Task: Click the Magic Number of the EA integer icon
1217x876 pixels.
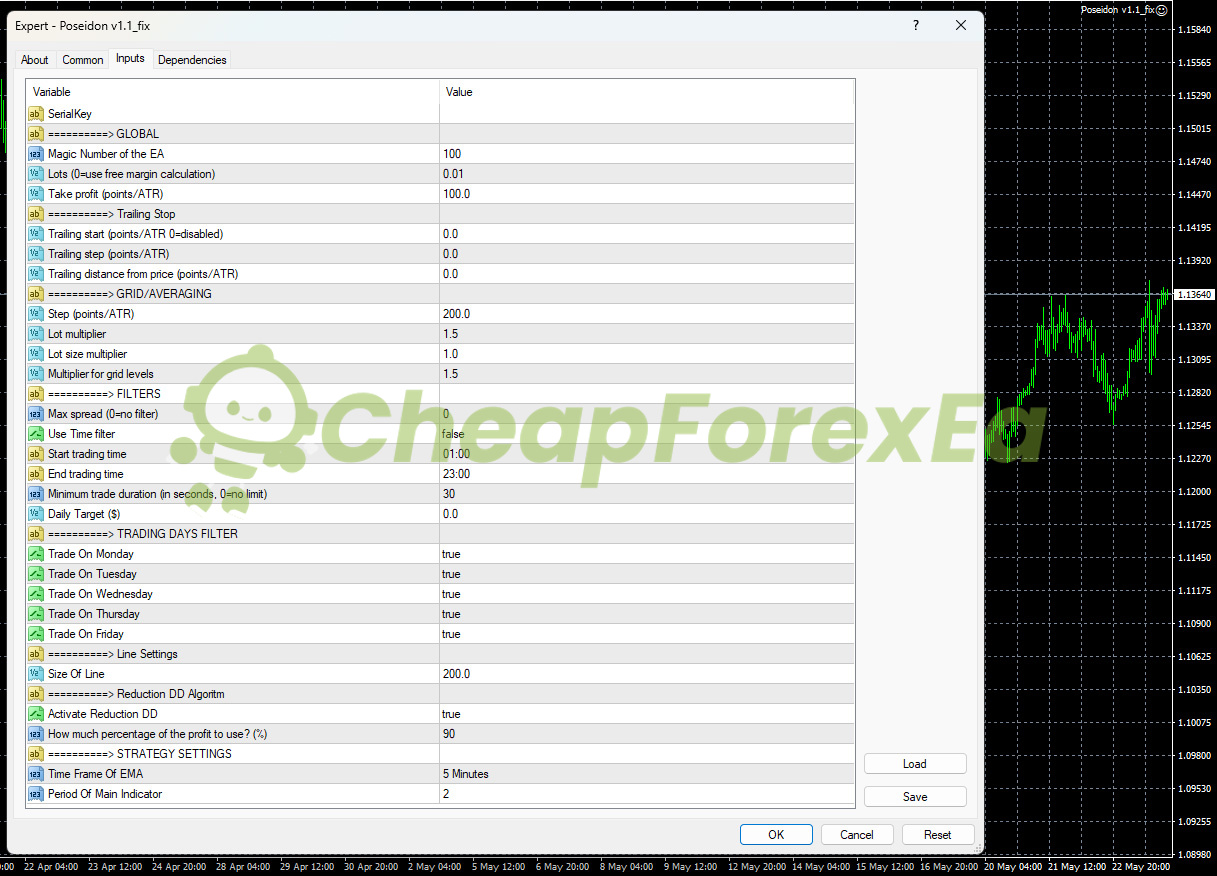Action: [35, 154]
